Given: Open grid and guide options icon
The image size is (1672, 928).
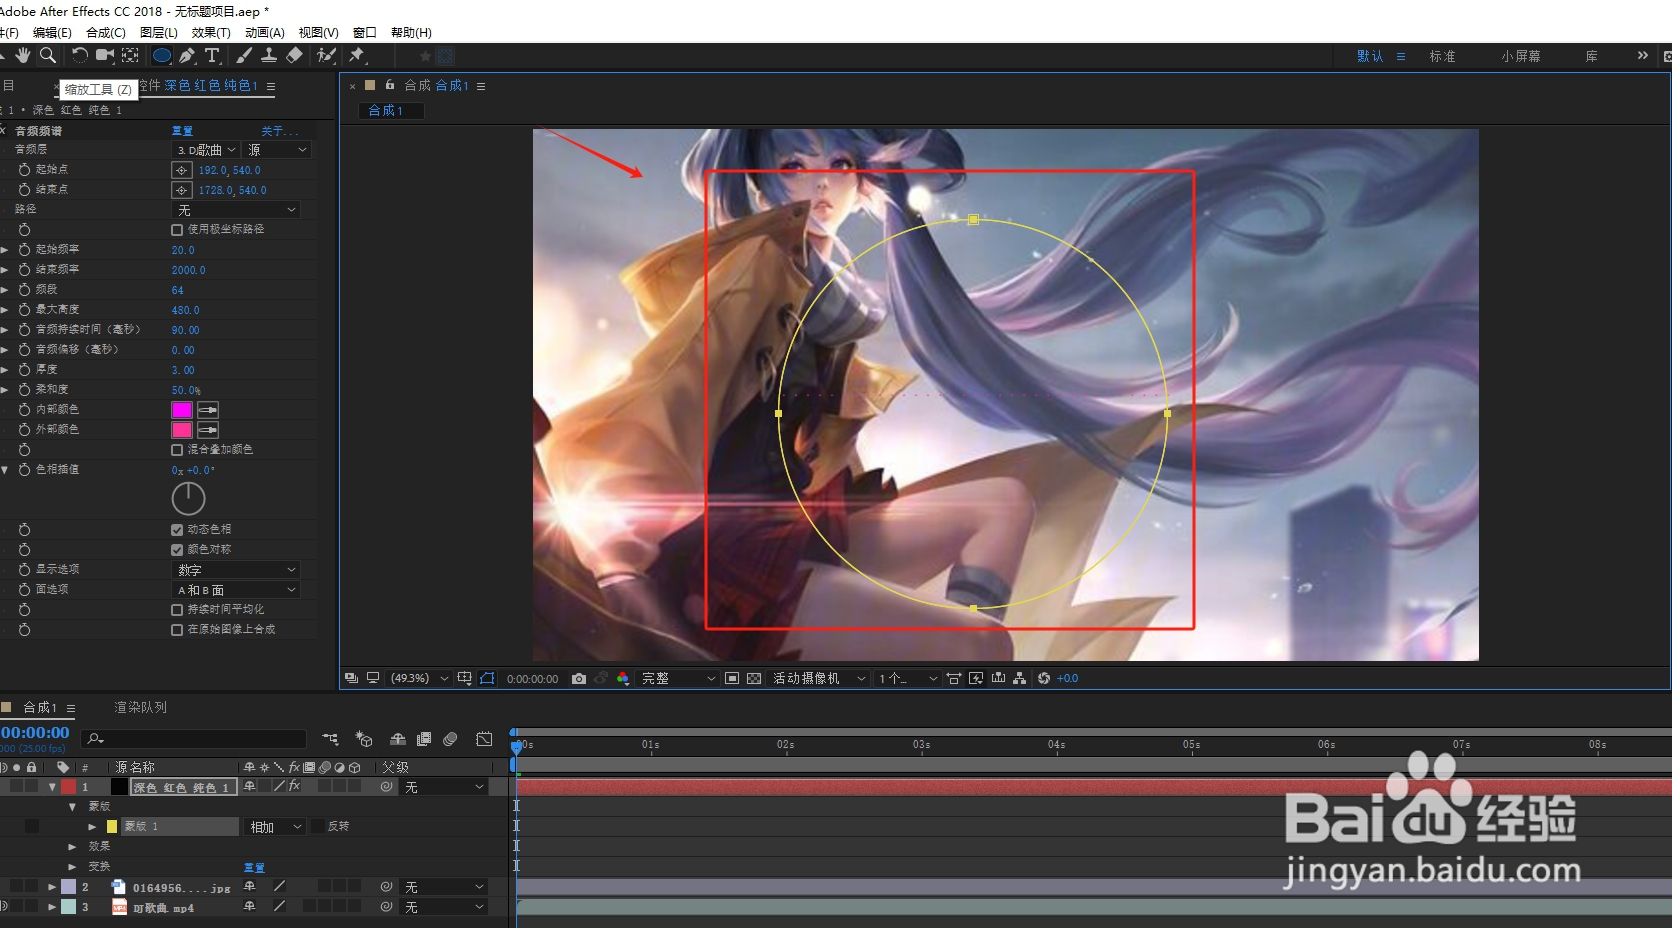Looking at the screenshot, I should pyautogui.click(x=465, y=678).
